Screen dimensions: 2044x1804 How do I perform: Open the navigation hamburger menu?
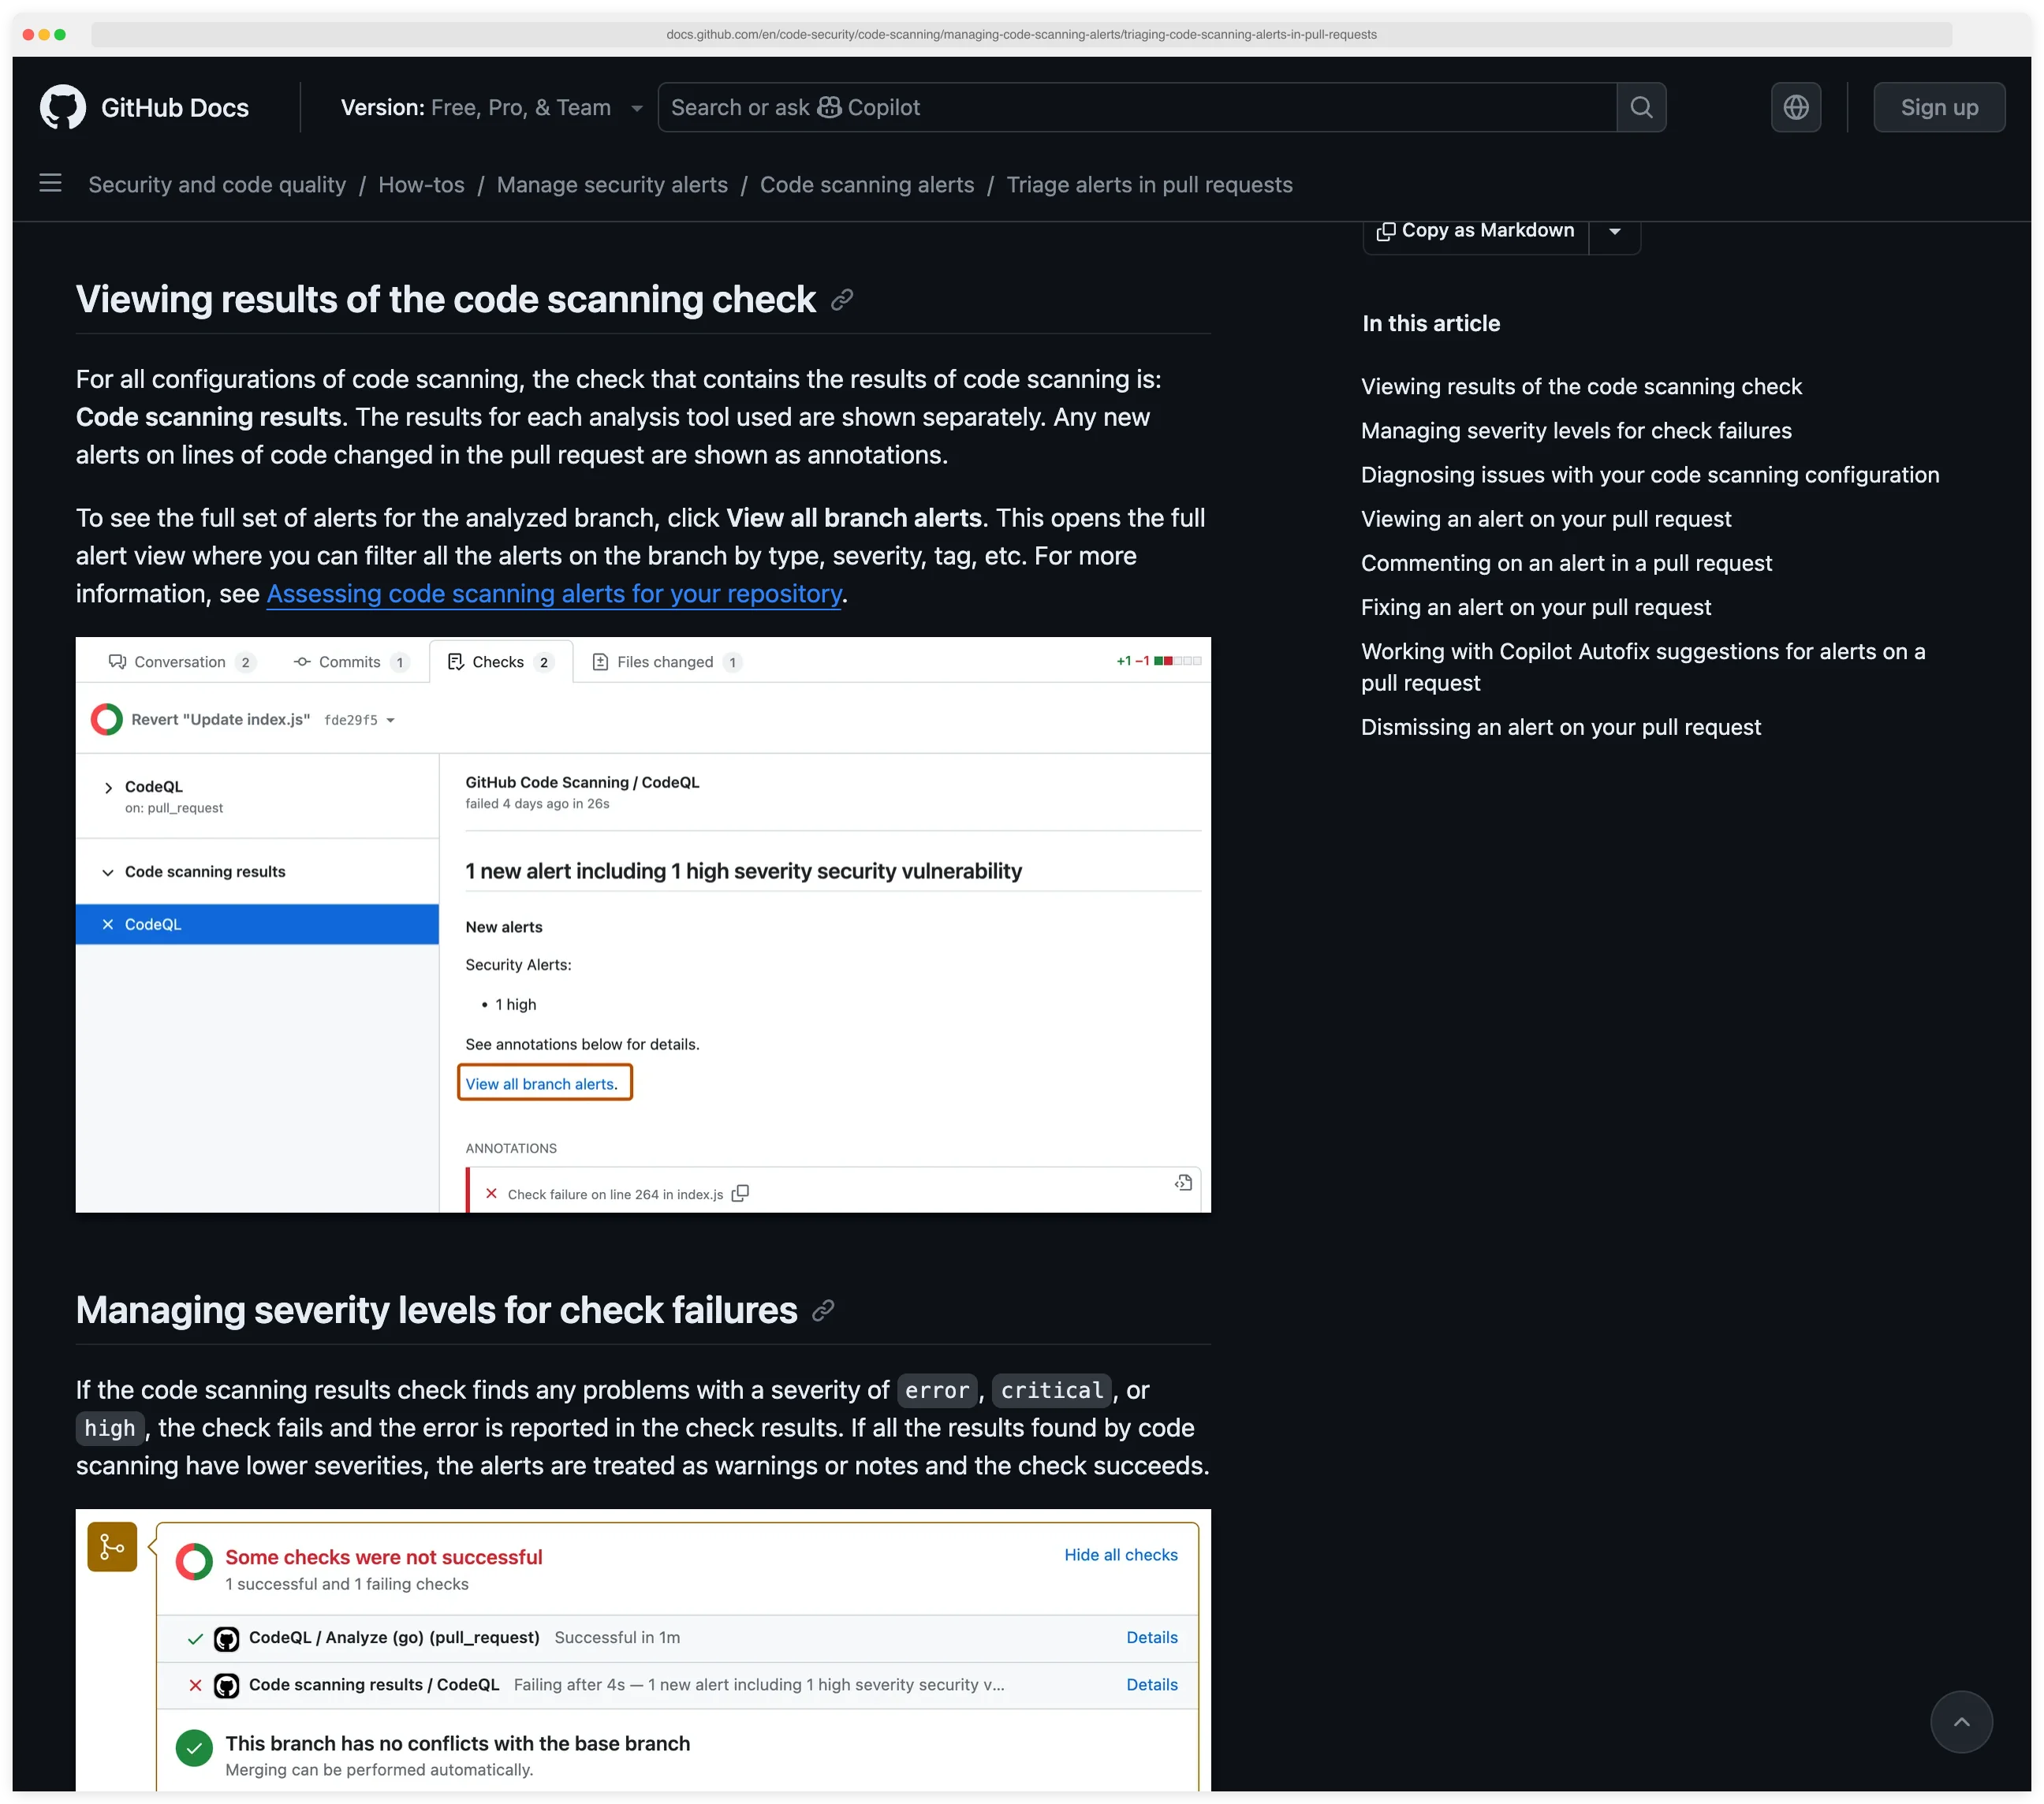coord(50,183)
